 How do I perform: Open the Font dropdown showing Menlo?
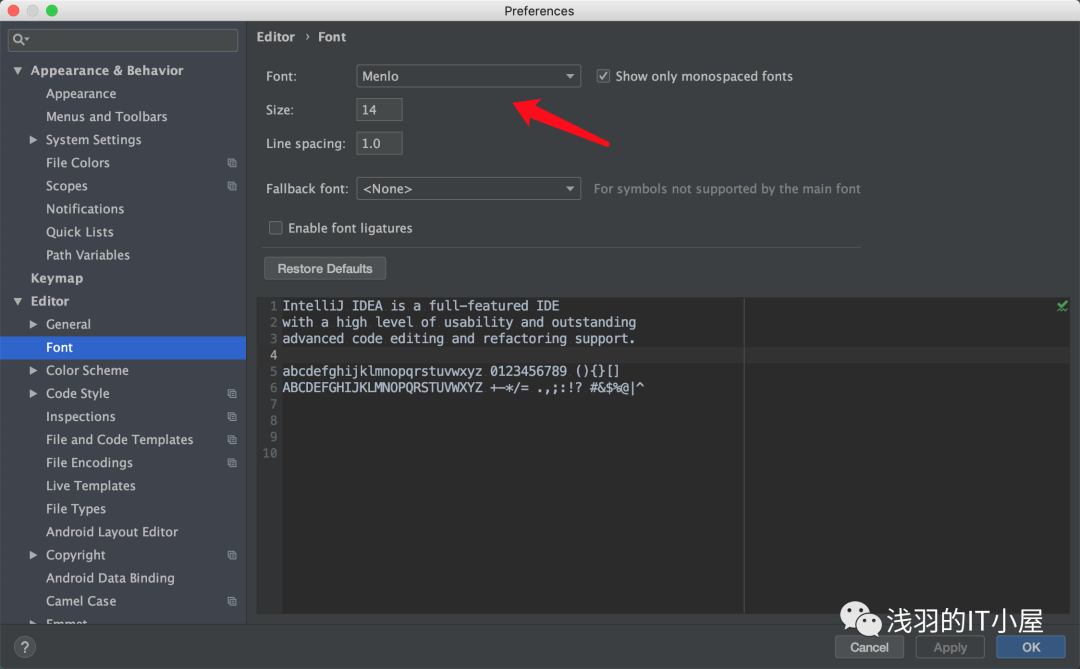coord(468,76)
